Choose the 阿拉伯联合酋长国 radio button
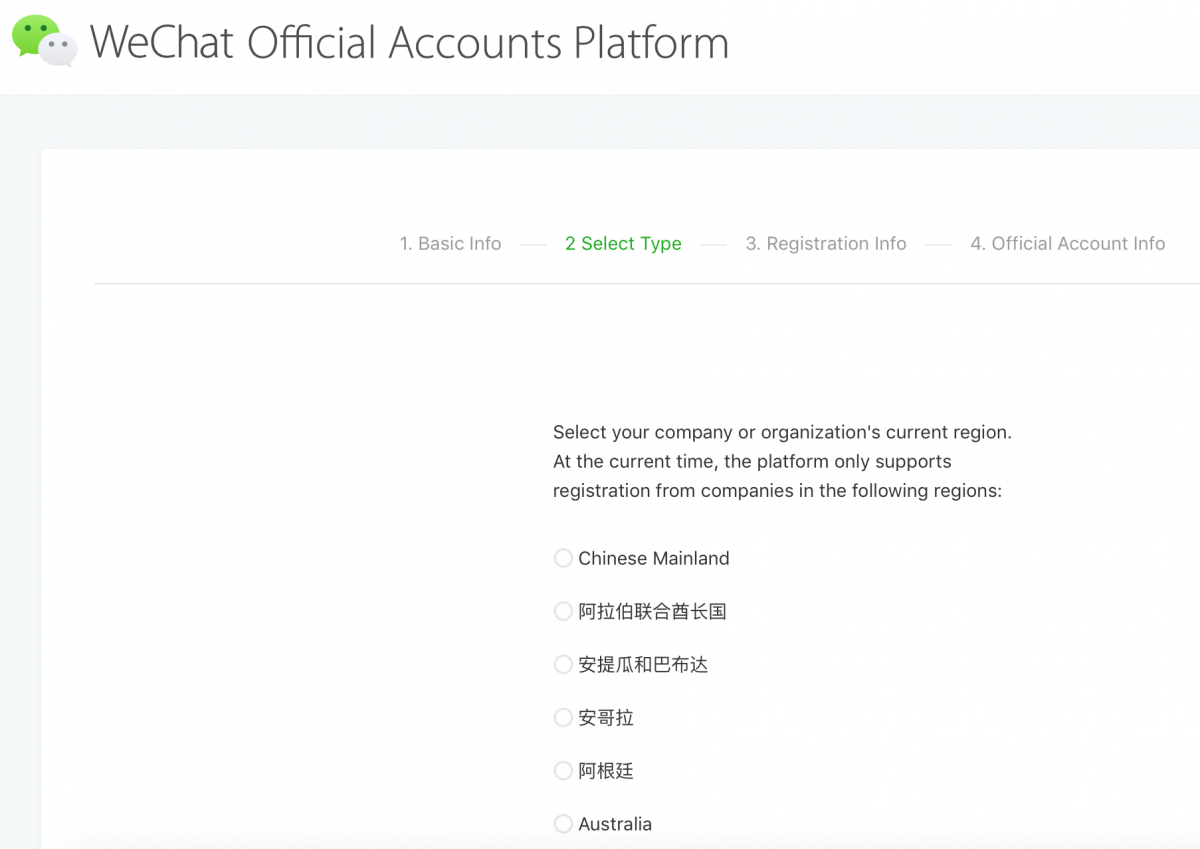1200x849 pixels. 563,611
